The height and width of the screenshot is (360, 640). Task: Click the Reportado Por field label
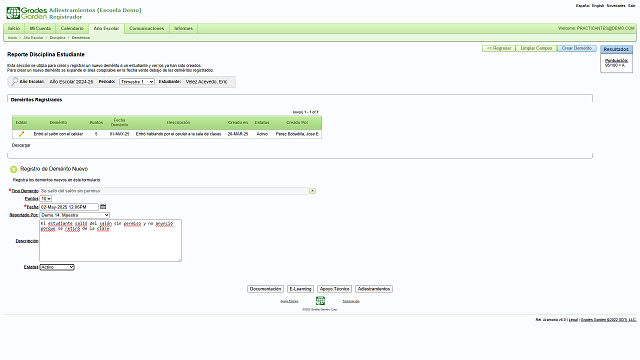[x=24, y=215]
